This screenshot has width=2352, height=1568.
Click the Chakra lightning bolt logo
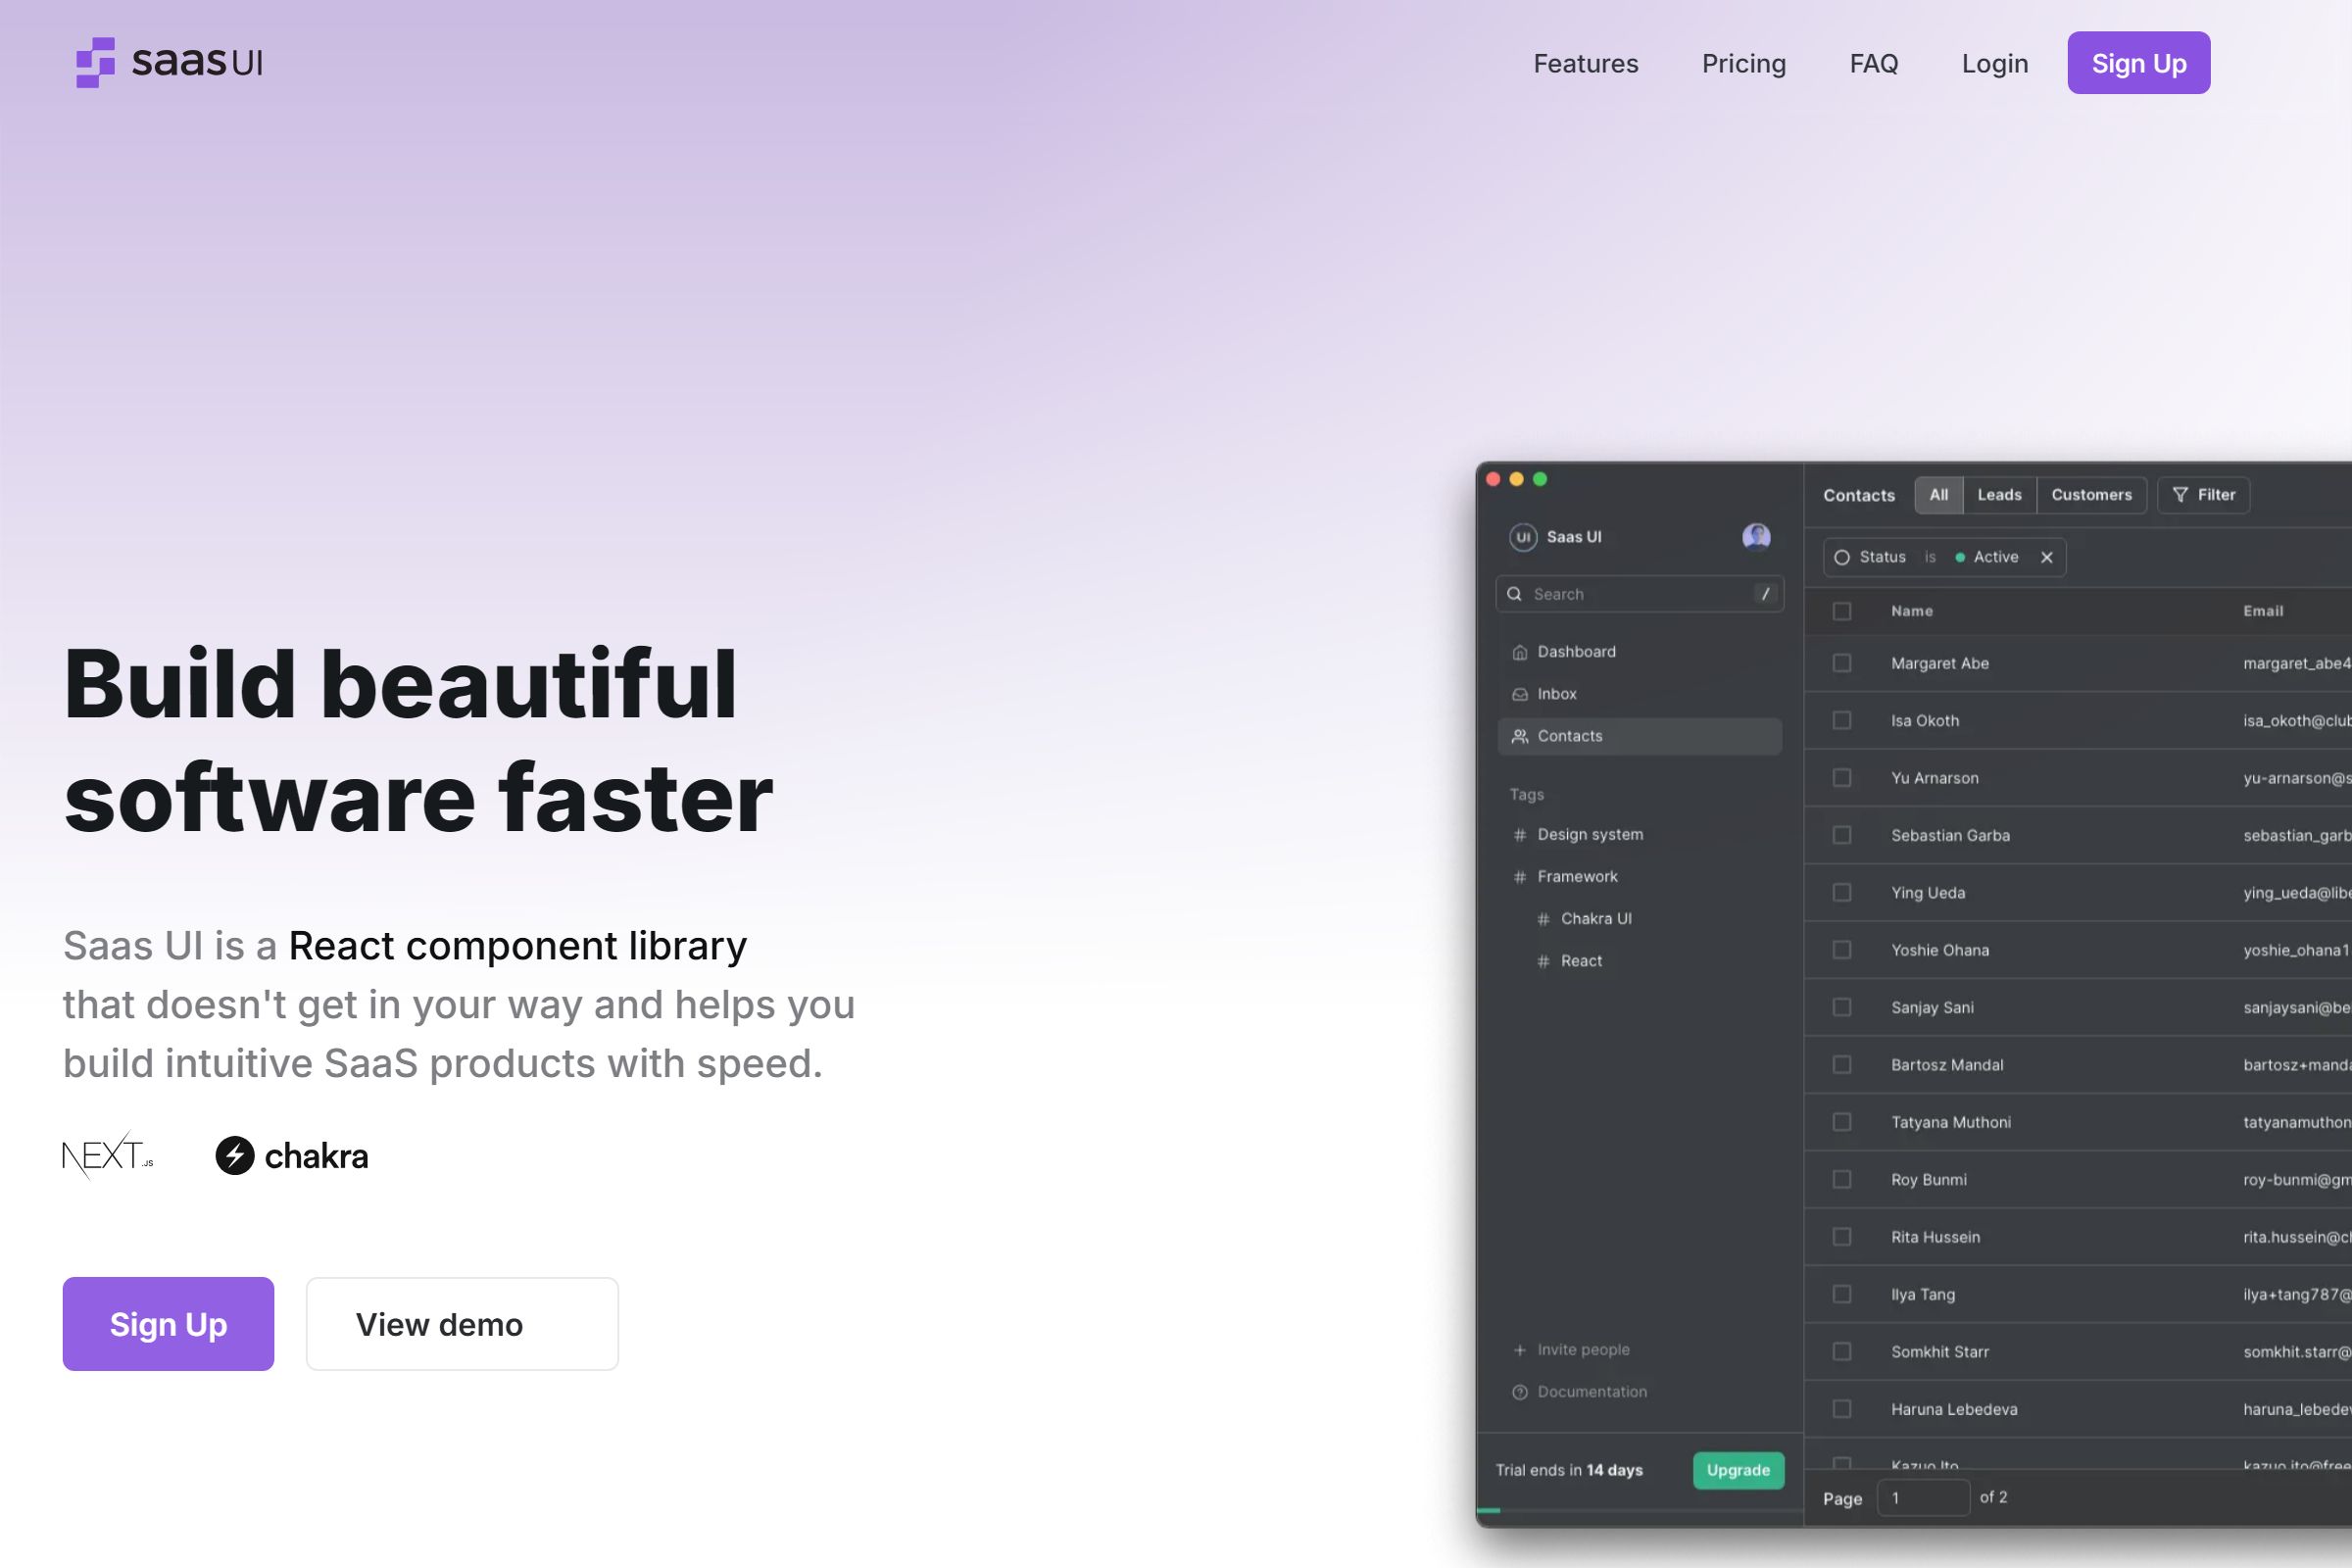point(235,1156)
